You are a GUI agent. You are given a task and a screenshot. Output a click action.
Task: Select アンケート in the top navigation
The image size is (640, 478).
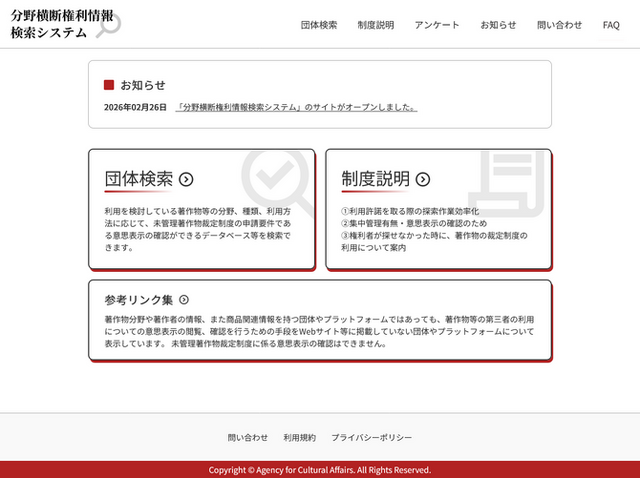pos(437,25)
